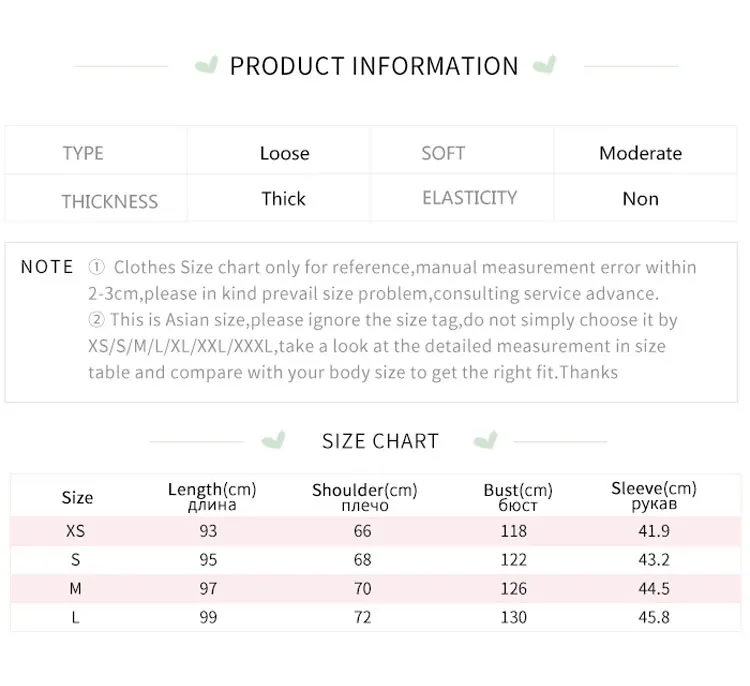Image resolution: width=750 pixels, height=686 pixels.
Task: Click the Length(cm) column header
Action: (x=211, y=496)
